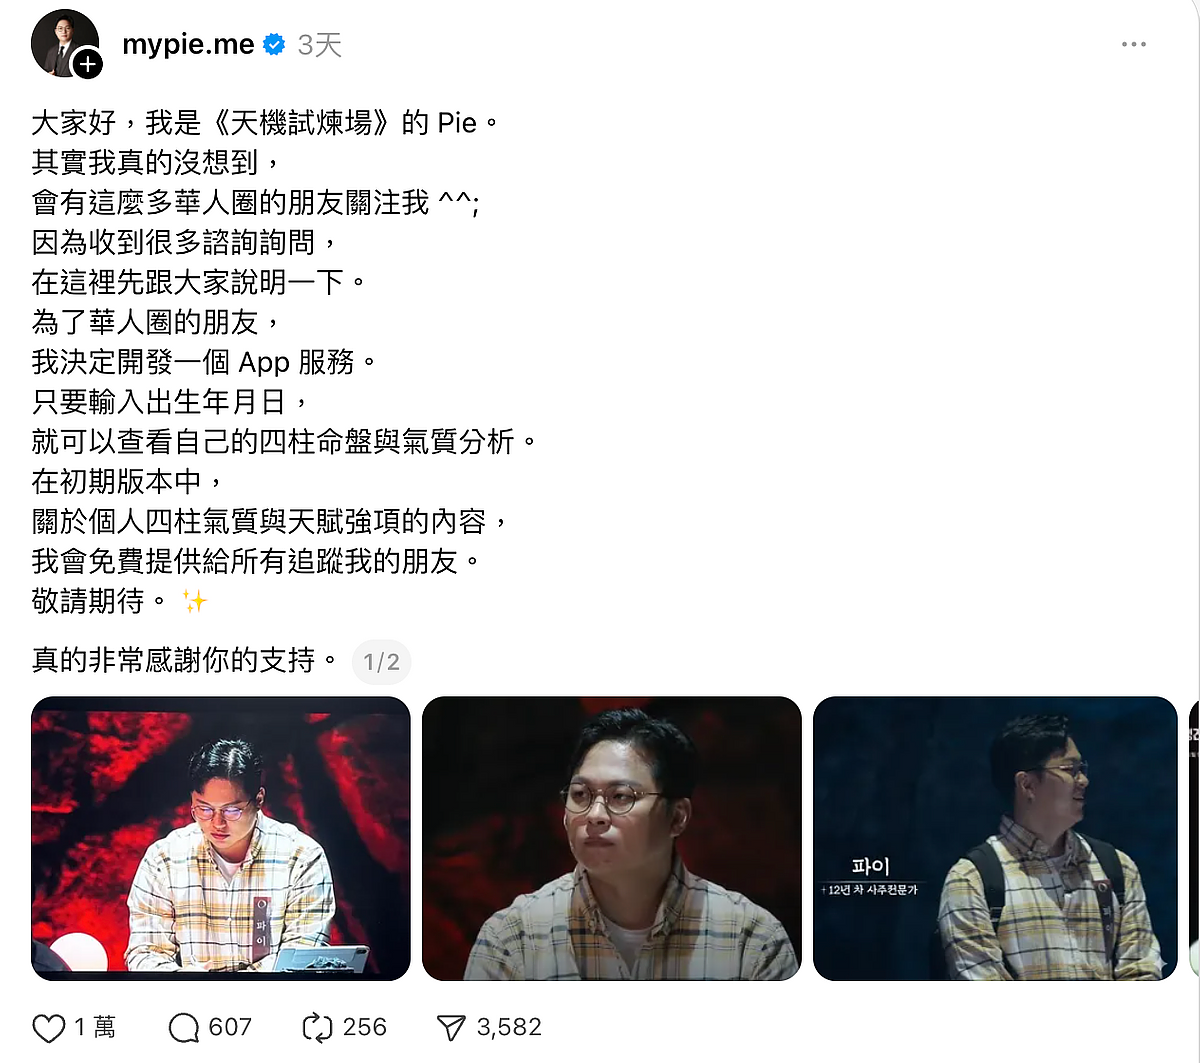Viewport: 1200px width, 1063px height.
Task: Click the 1 萬 likes count
Action: pyautogui.click(x=95, y=1028)
